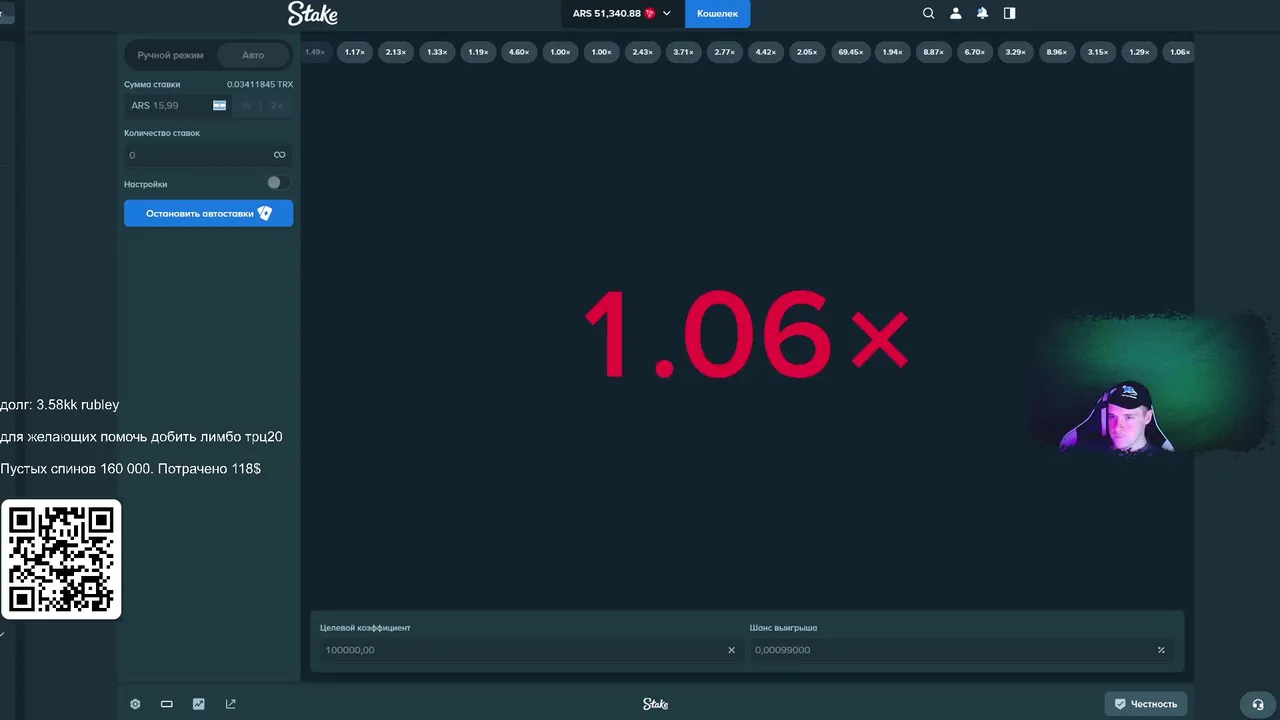Click the infinity icon in bet count
The width and height of the screenshot is (1280, 720).
tap(279, 155)
